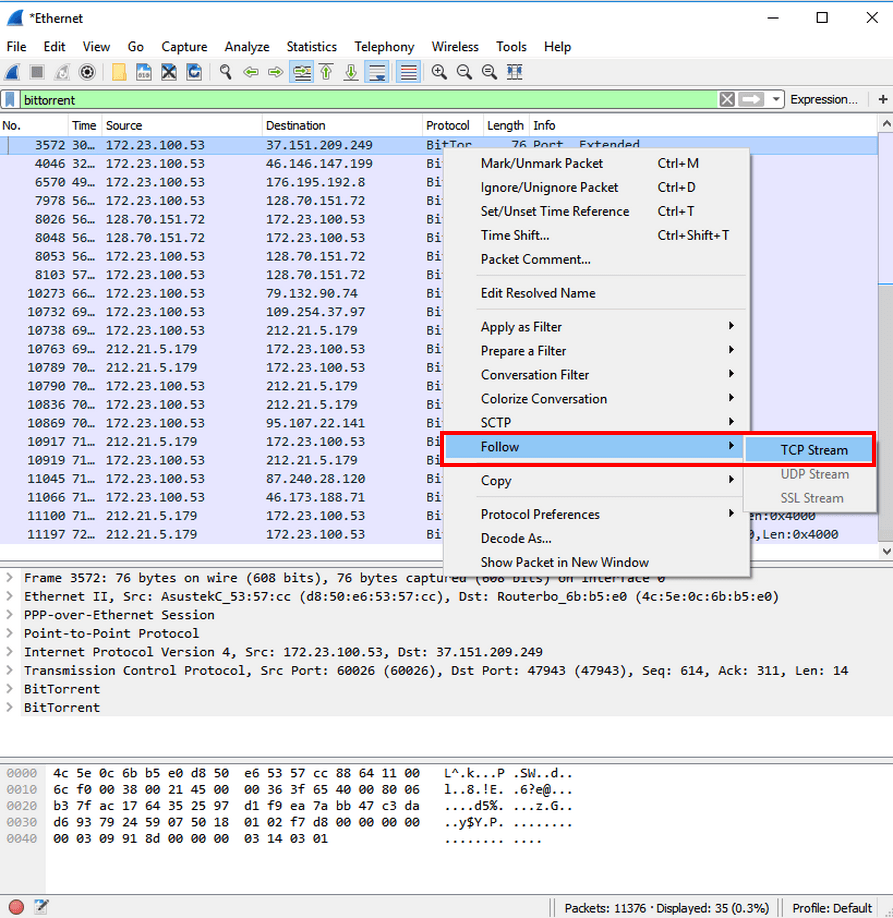This screenshot has height=918, width=893.
Task: Expand the Internet Protocol Version 4 tree
Action: (x=9, y=652)
